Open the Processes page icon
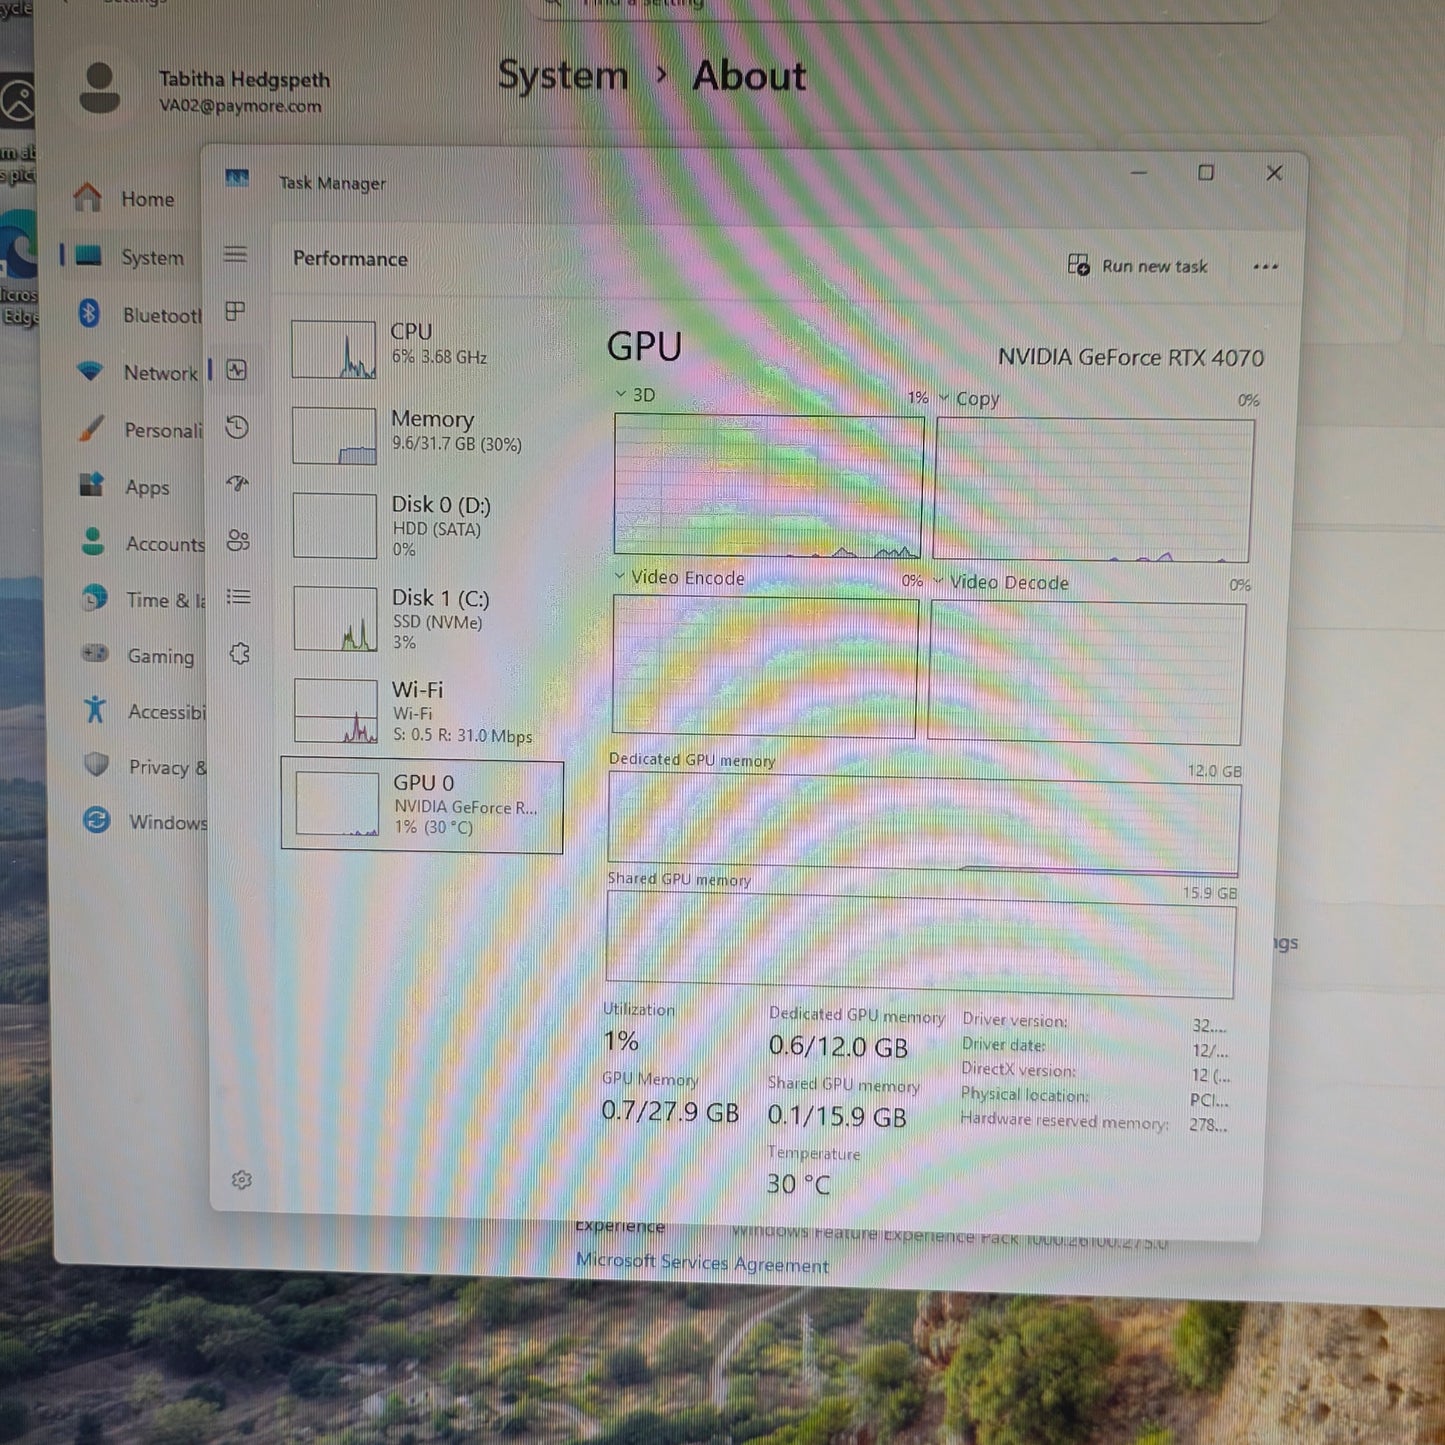 (x=236, y=311)
